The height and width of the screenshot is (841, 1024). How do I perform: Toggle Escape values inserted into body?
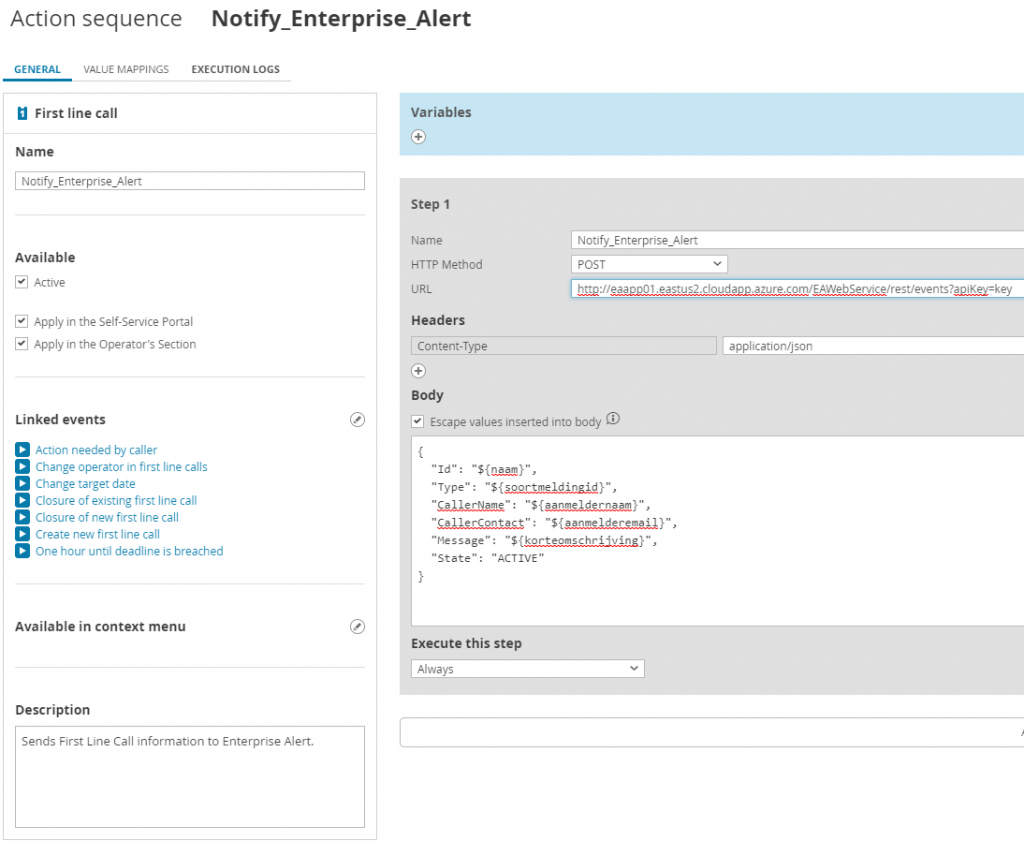coord(417,420)
